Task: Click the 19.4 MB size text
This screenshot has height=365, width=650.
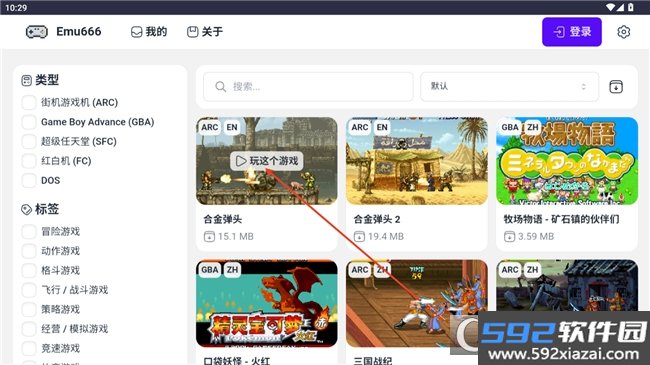Action: point(386,236)
